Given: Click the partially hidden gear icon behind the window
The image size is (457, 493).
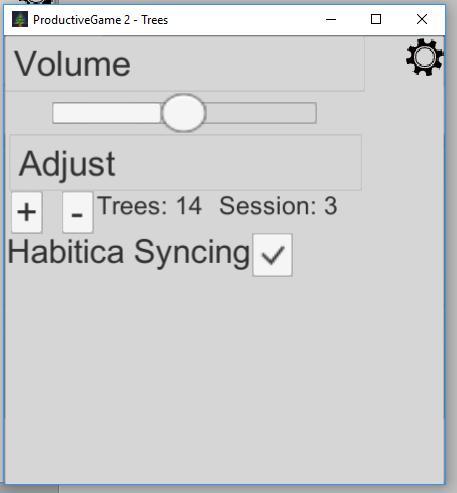Looking at the screenshot, I should click(36, 2).
